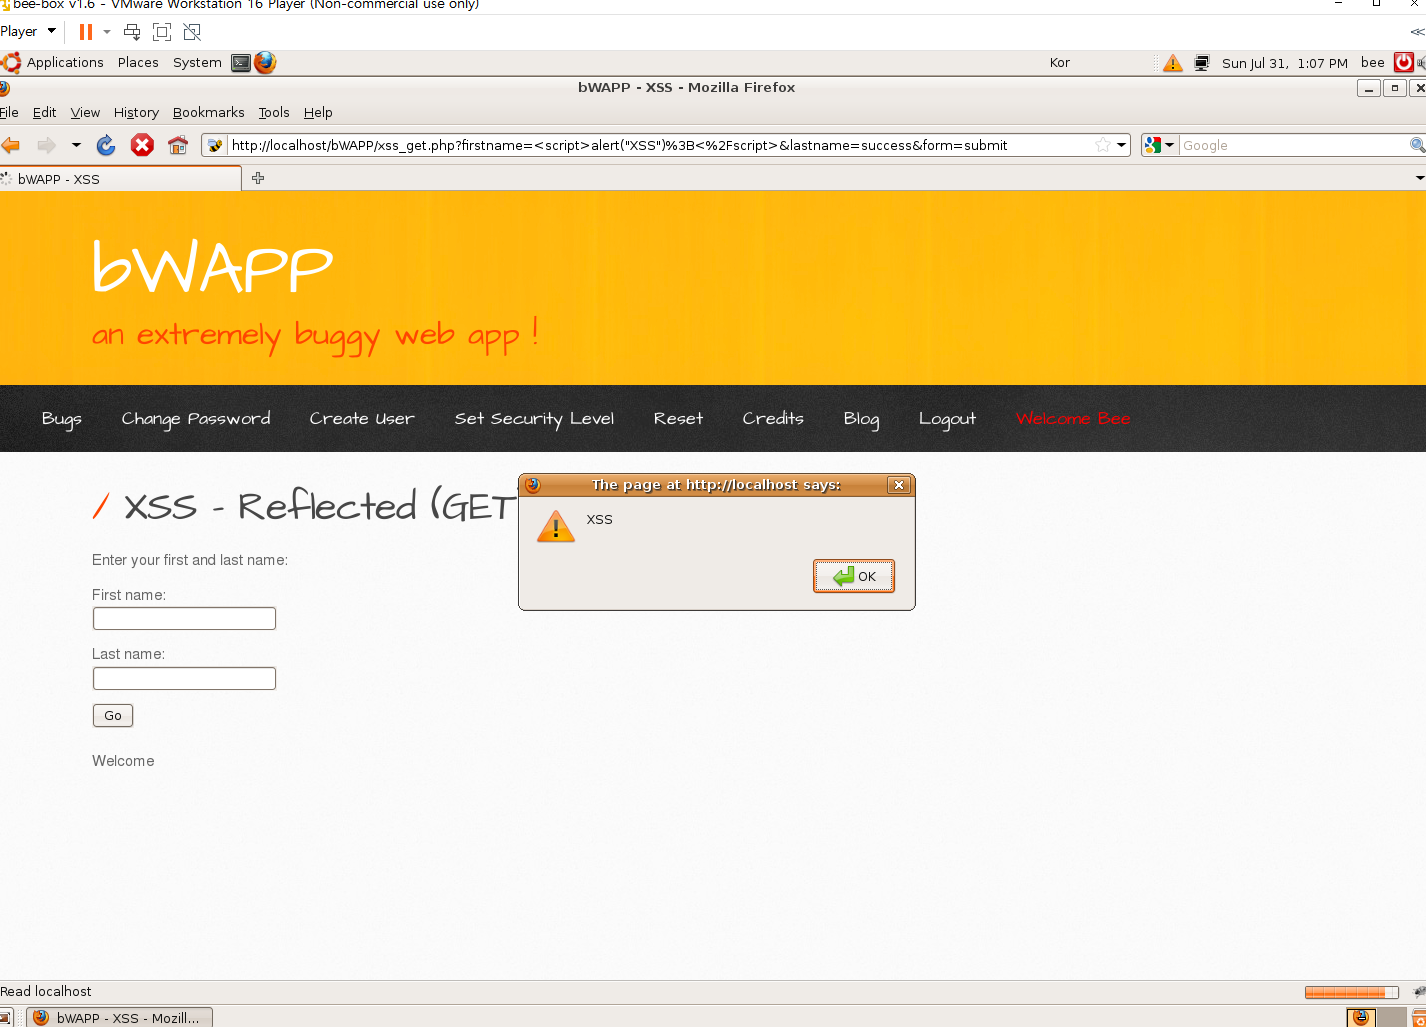Open the Player dropdown menu
Viewport: 1426px width, 1027px height.
(28, 31)
